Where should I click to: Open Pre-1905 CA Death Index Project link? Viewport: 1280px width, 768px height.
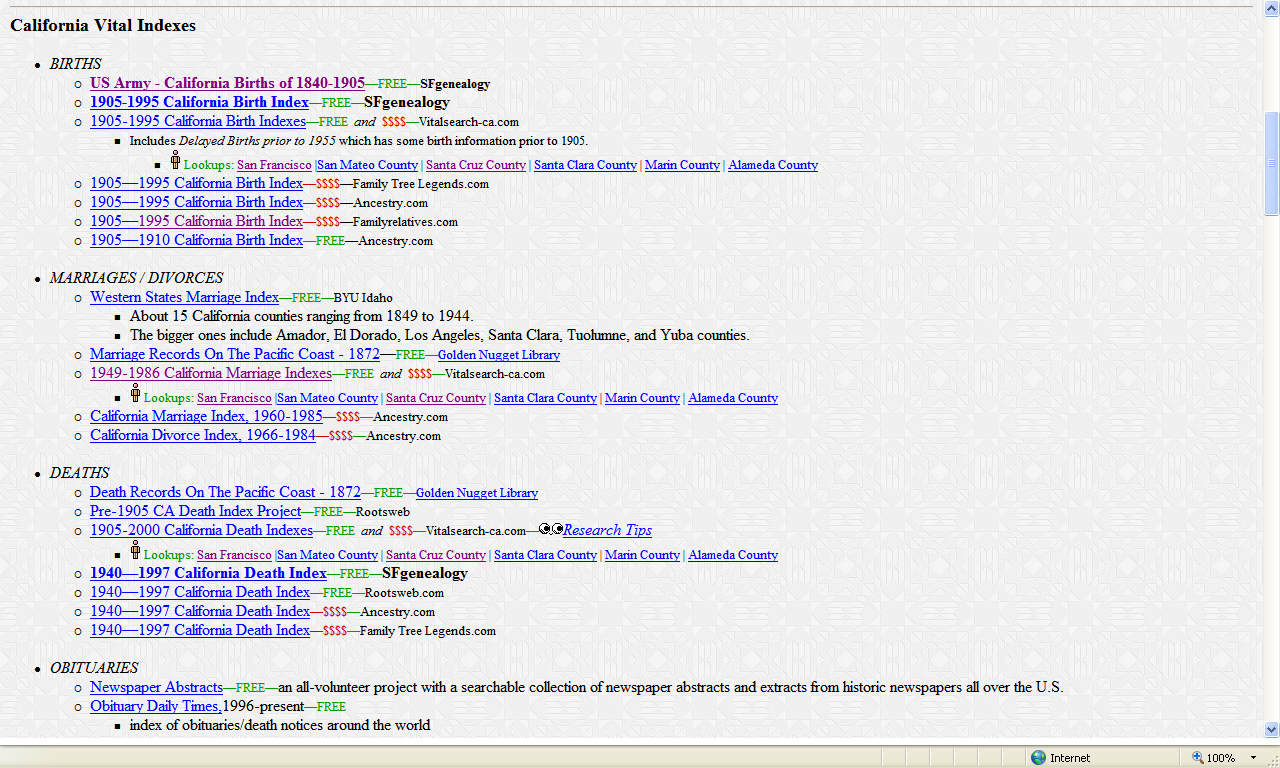click(195, 511)
